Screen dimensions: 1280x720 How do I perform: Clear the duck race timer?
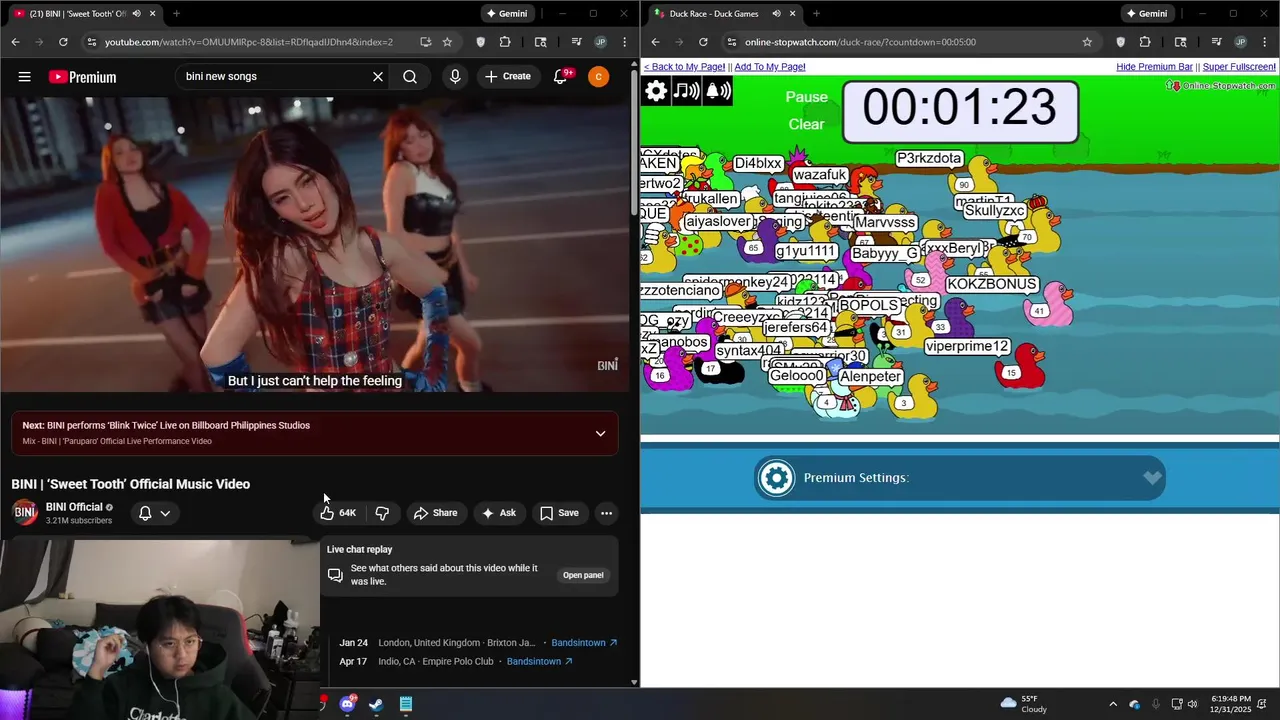pyautogui.click(x=806, y=124)
